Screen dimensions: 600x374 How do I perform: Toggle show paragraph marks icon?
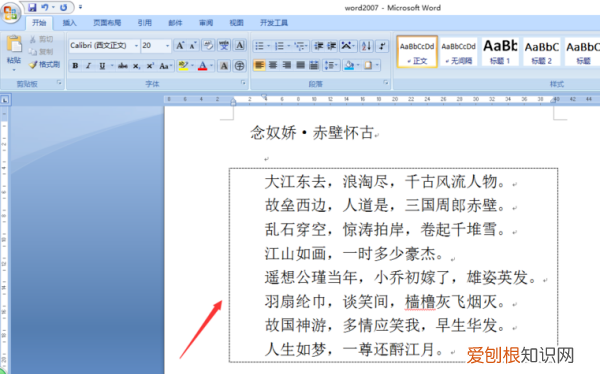click(382, 46)
